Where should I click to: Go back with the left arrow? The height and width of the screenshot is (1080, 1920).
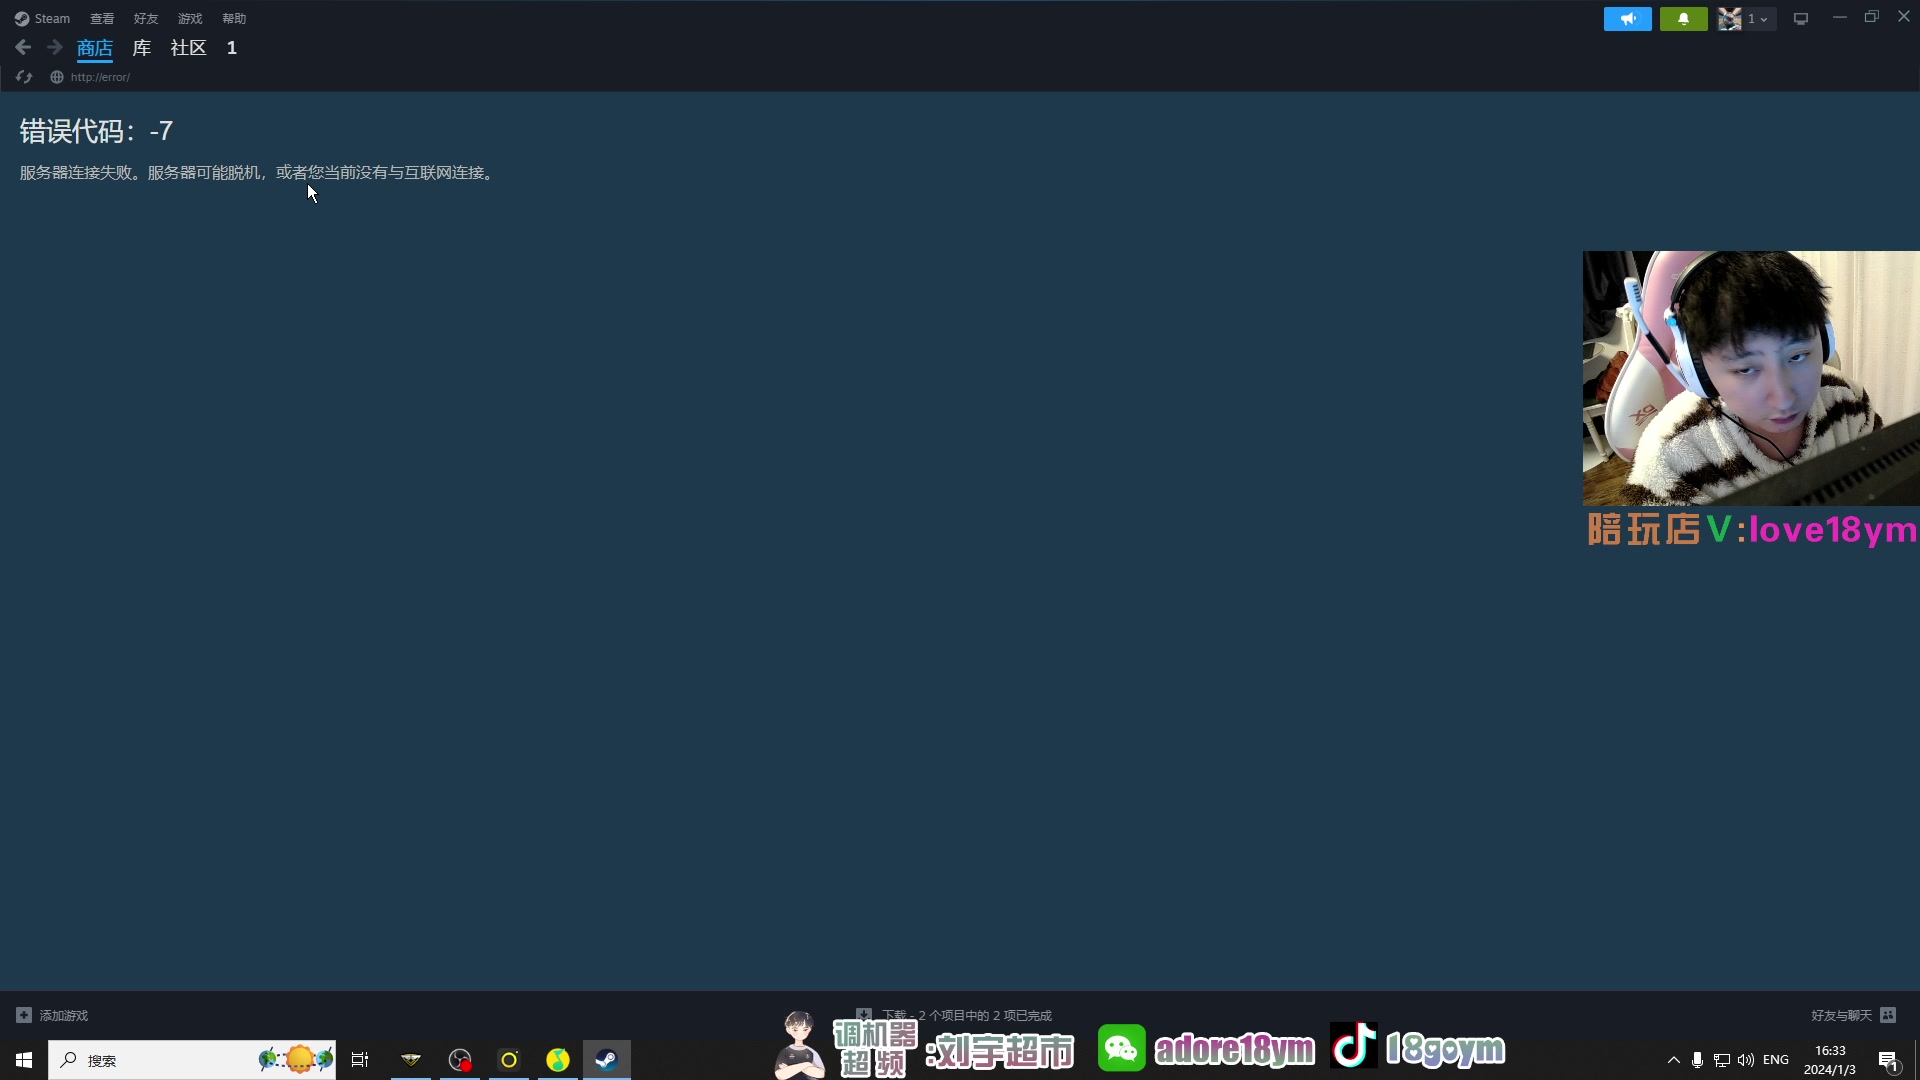coord(23,47)
